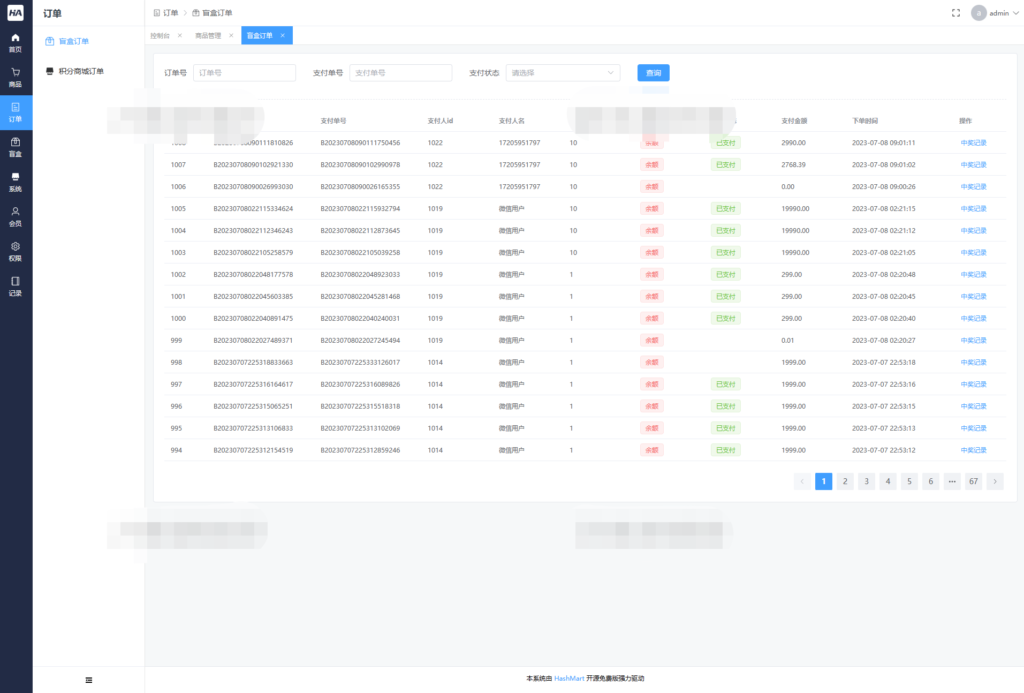The width and height of the screenshot is (1024, 693).
Task: Open the 记录 records section via sidebar icon
Action: [x=15, y=288]
